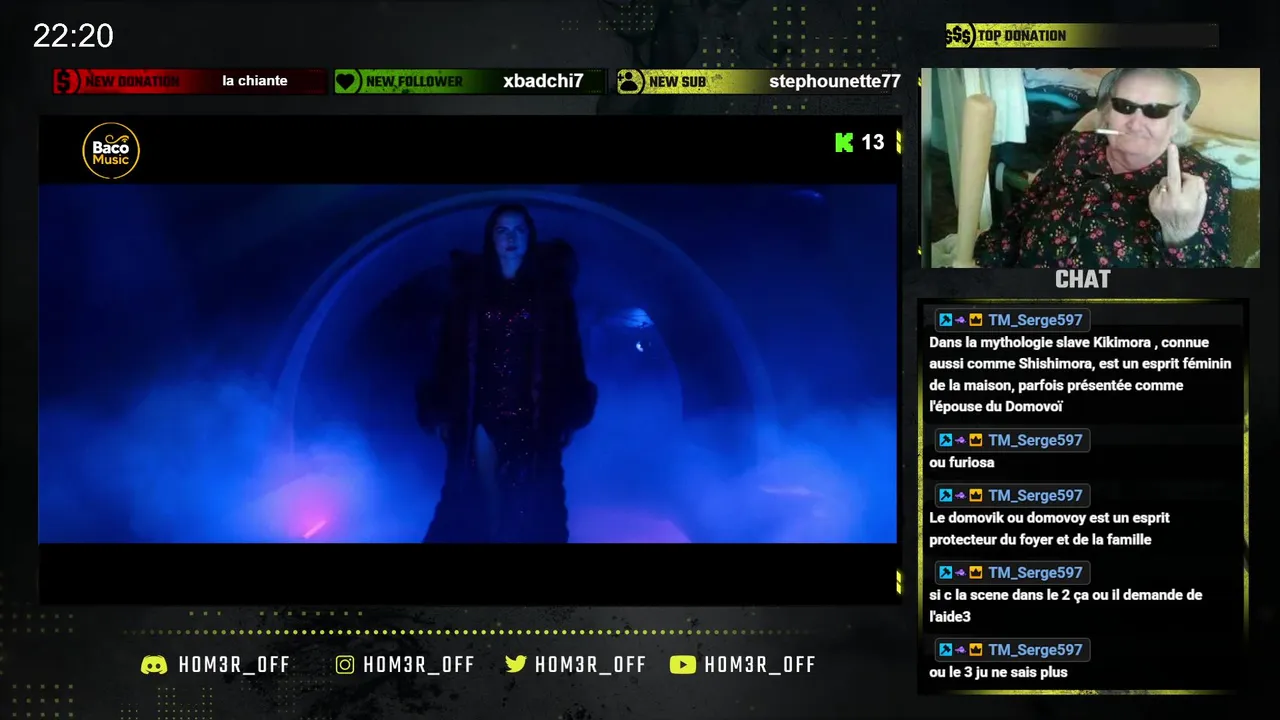Click the green Kick K logo
The image size is (1280, 720).
pyautogui.click(x=844, y=142)
